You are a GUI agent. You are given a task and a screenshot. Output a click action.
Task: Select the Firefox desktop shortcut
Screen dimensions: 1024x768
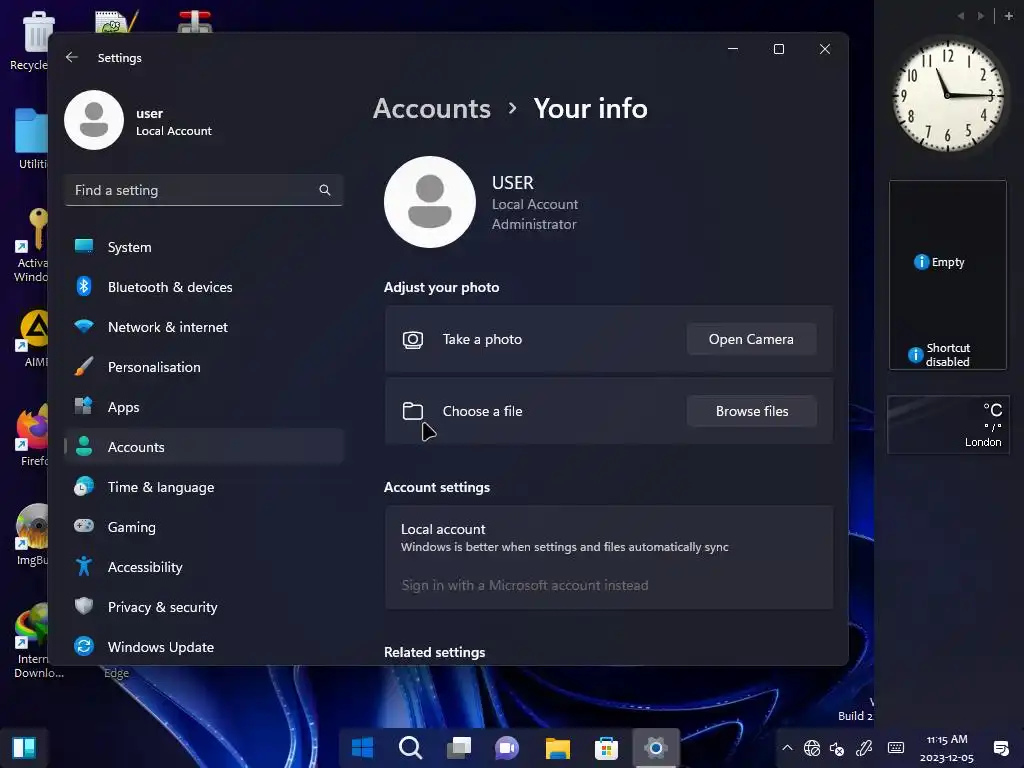[33, 435]
